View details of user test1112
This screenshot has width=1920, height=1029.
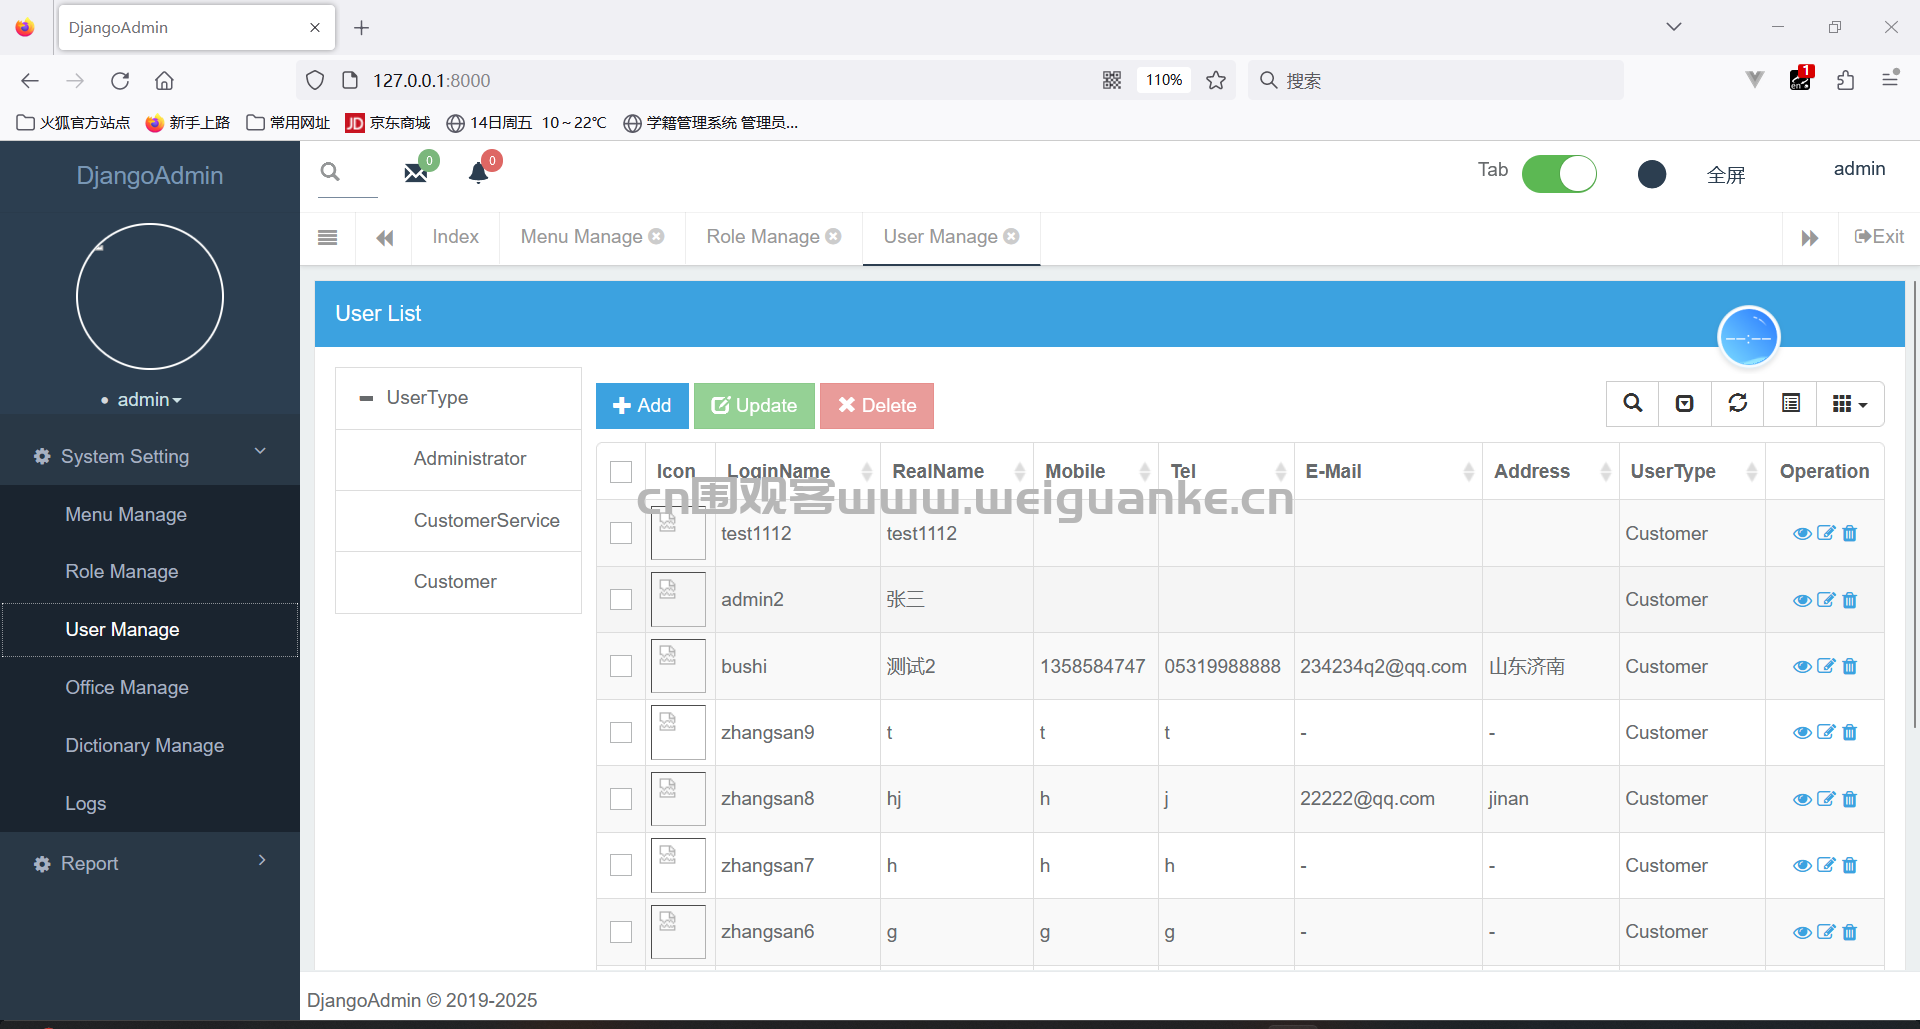pyautogui.click(x=1802, y=534)
